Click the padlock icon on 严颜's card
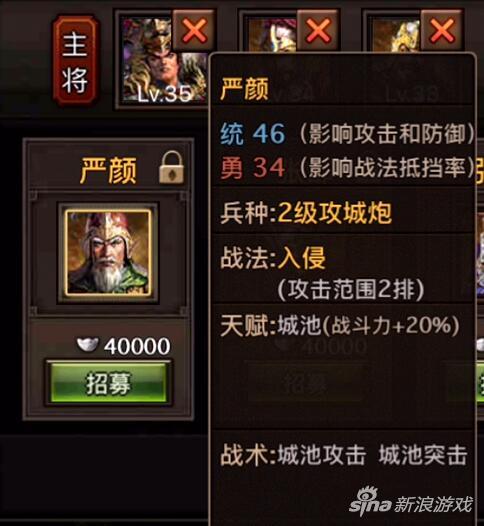Viewport: 484px width, 526px height. click(x=171, y=167)
